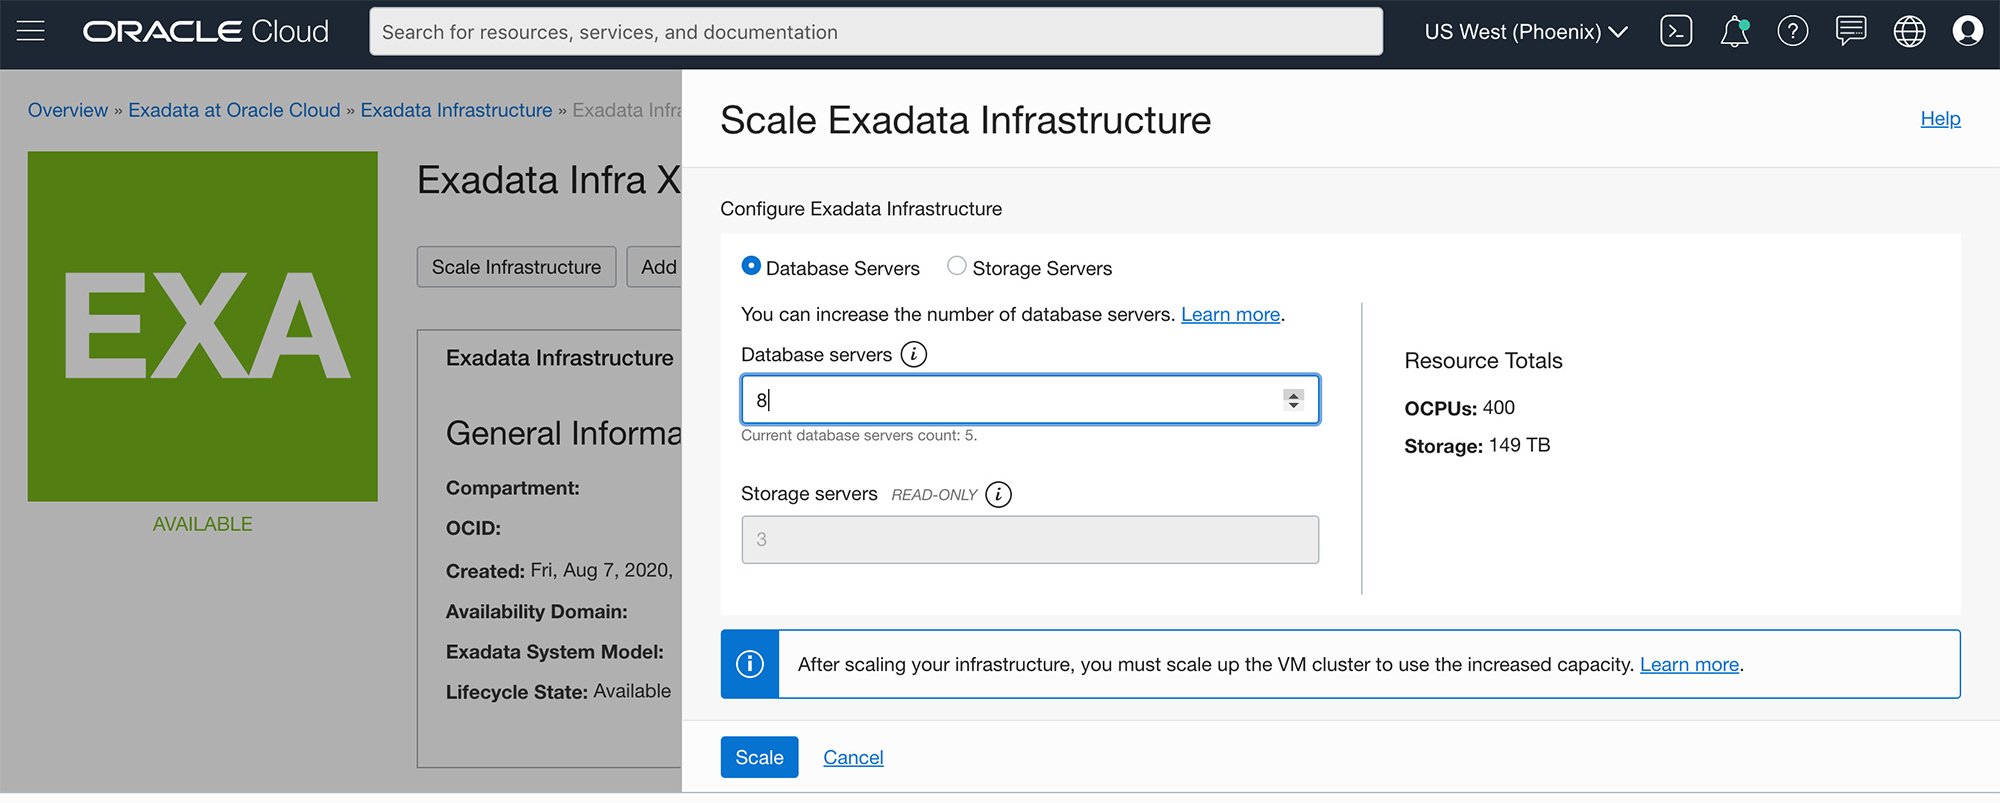Click info icon beside Storage servers label
The height and width of the screenshot is (803, 2000).
pyautogui.click(x=998, y=494)
